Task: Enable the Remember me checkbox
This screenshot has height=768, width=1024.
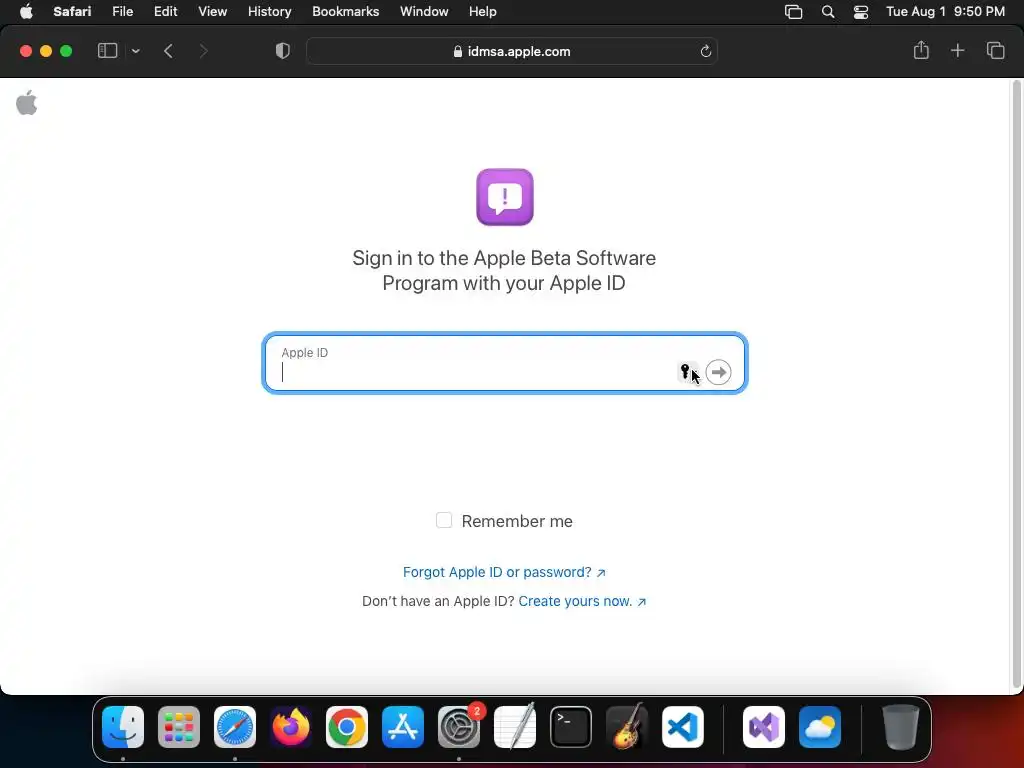Action: [444, 520]
